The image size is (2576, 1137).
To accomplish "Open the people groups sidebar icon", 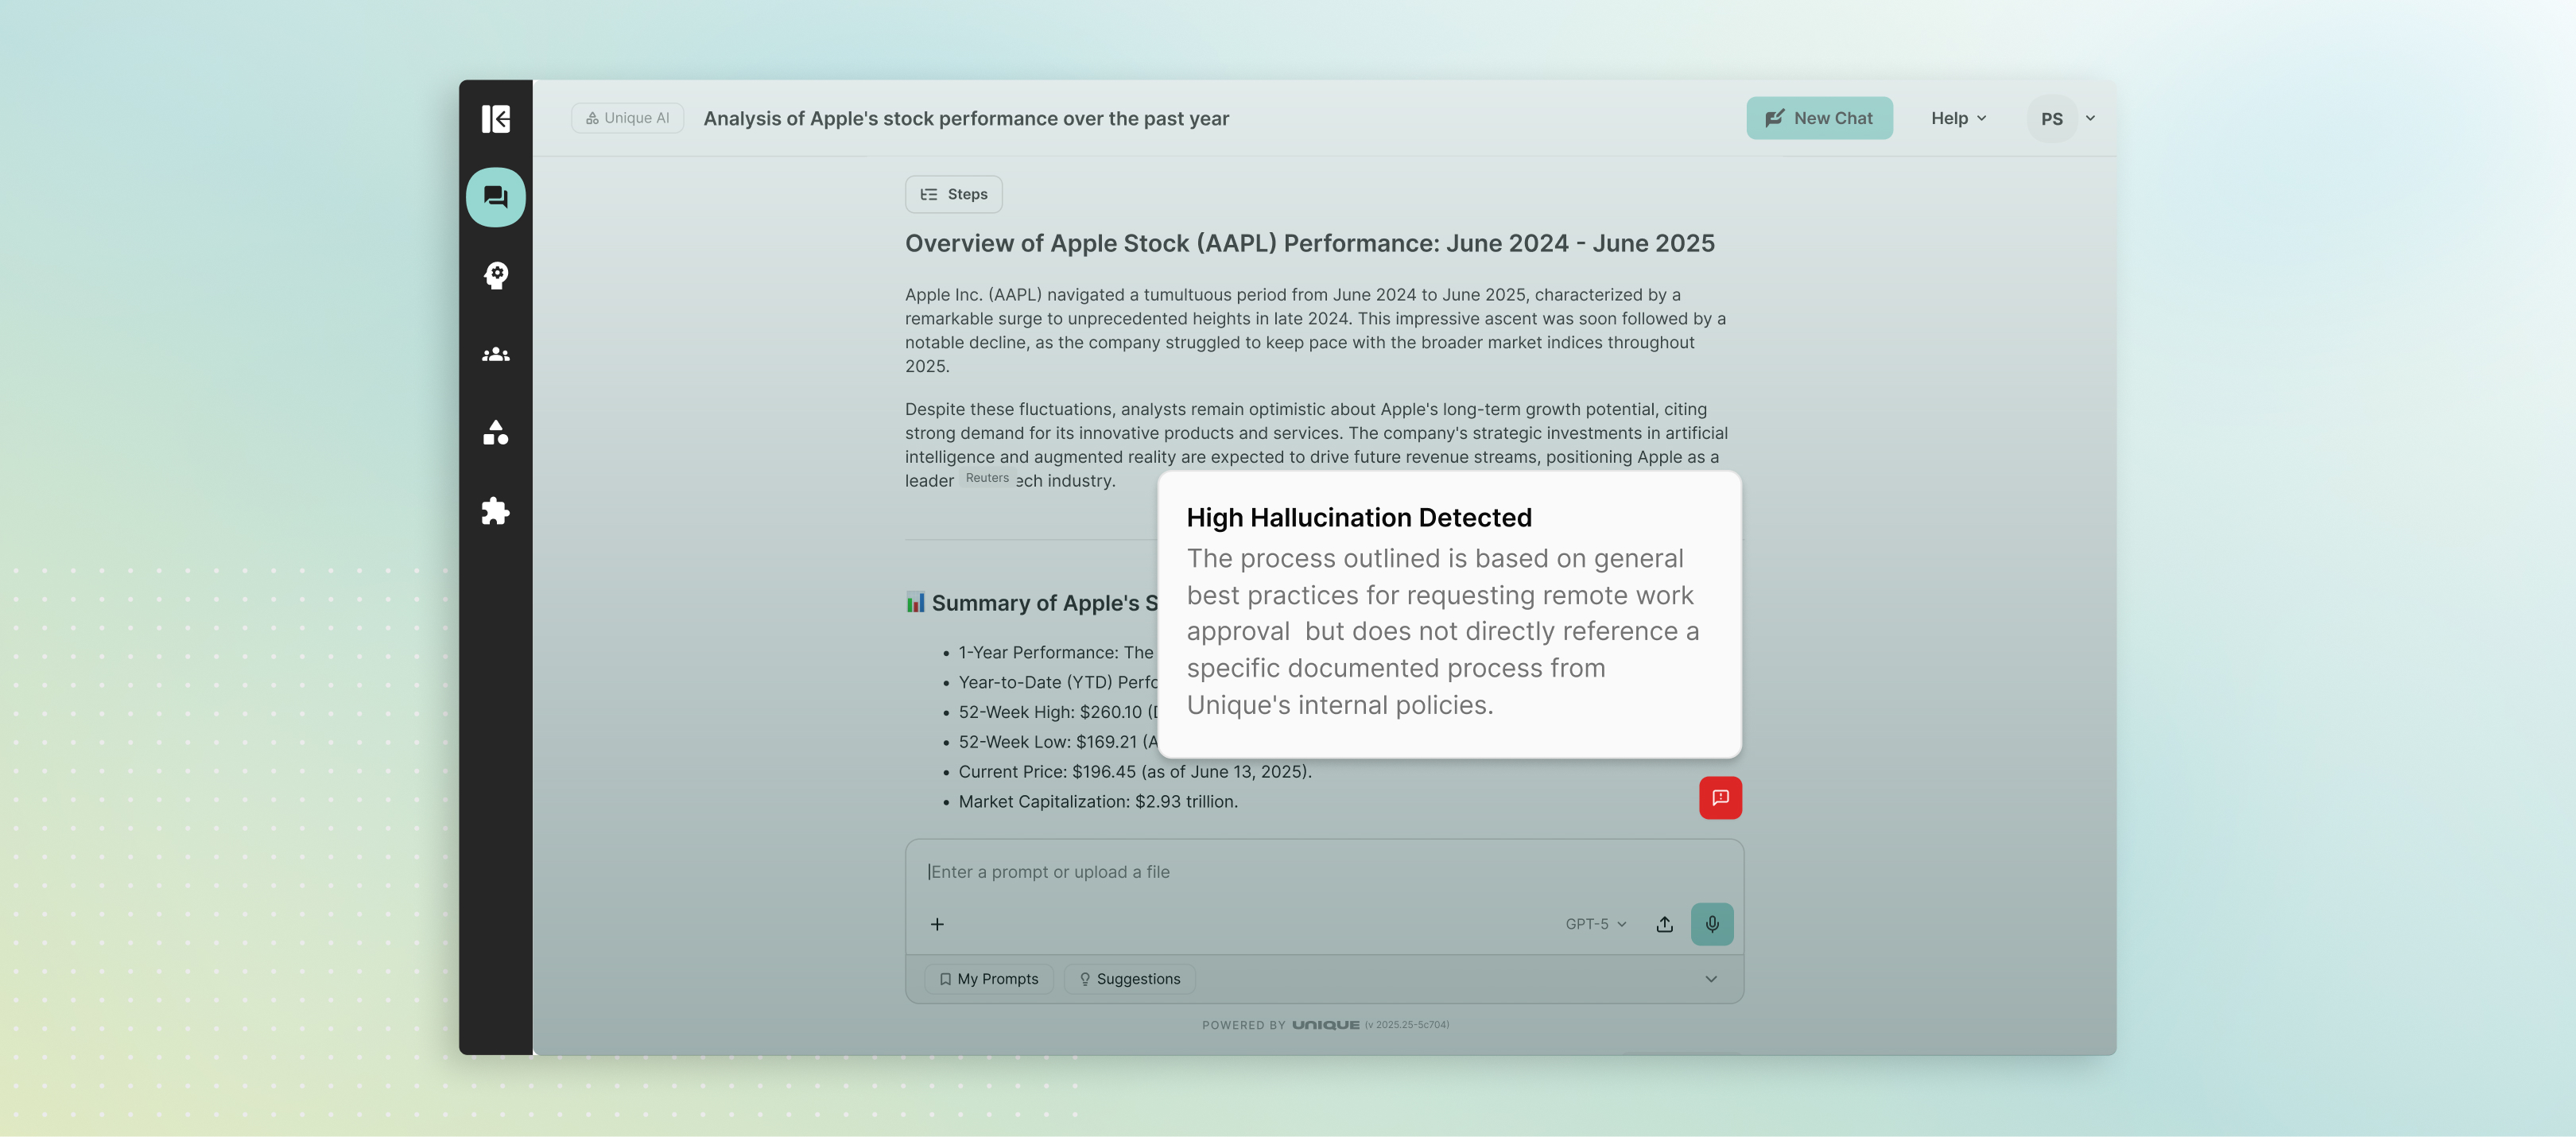I will click(x=495, y=355).
